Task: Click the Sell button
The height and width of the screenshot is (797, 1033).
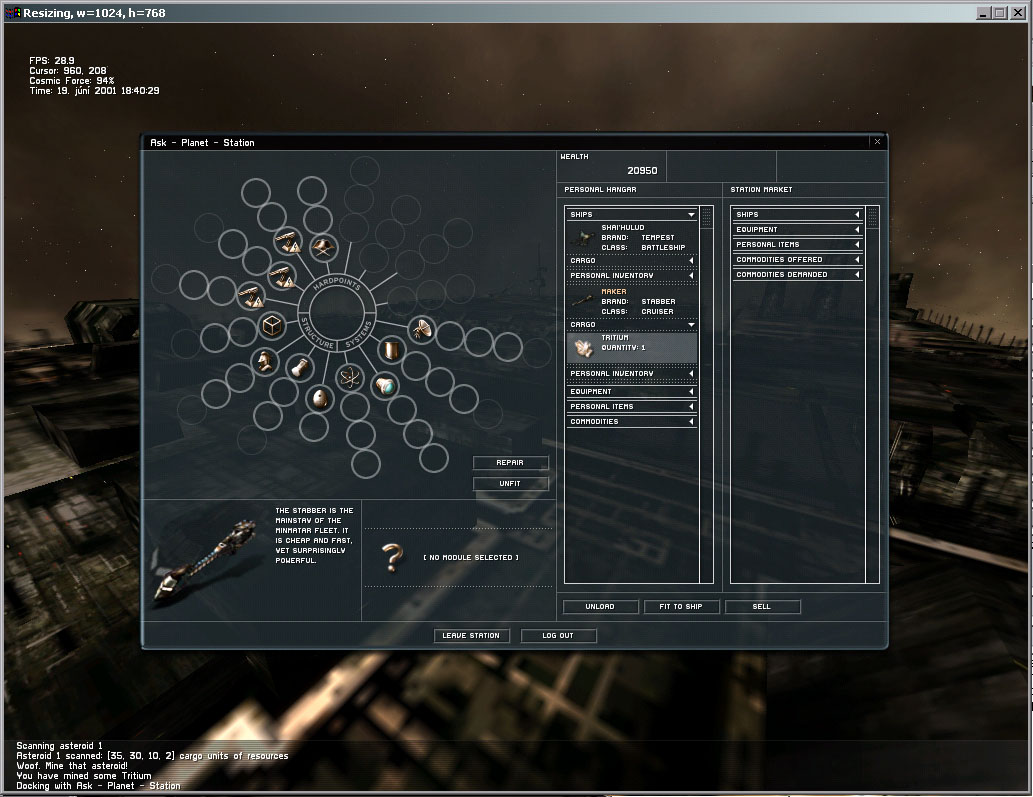Action: click(762, 607)
